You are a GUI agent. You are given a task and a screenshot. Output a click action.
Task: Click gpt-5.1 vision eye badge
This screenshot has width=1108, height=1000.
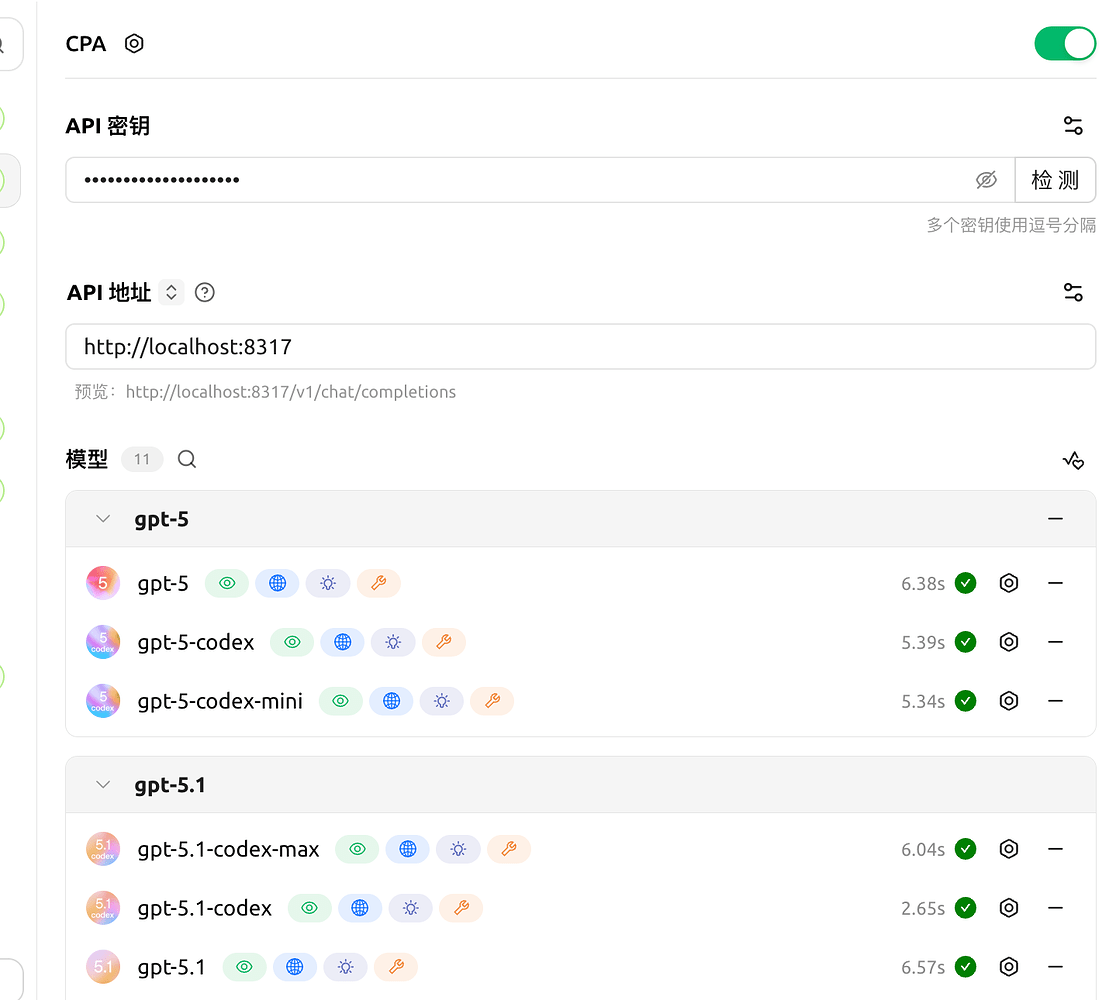coord(244,967)
